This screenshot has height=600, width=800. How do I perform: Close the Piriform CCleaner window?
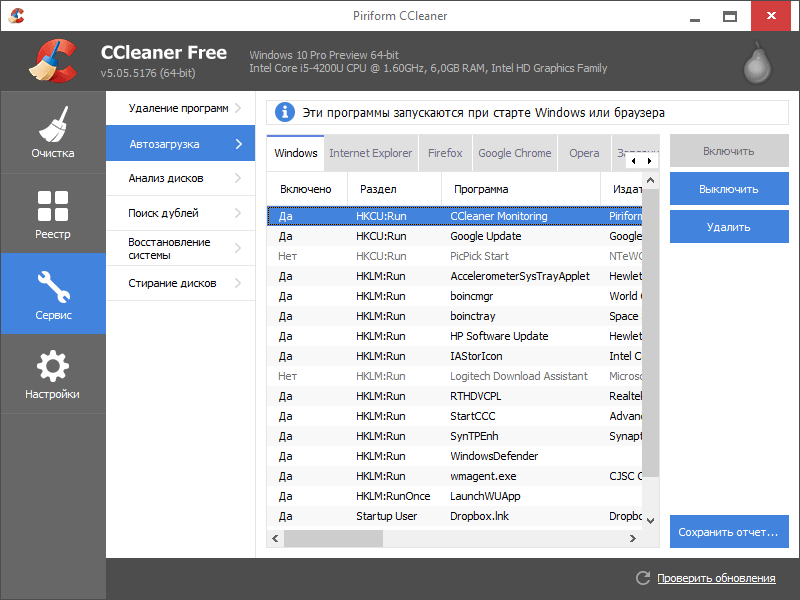(x=771, y=16)
